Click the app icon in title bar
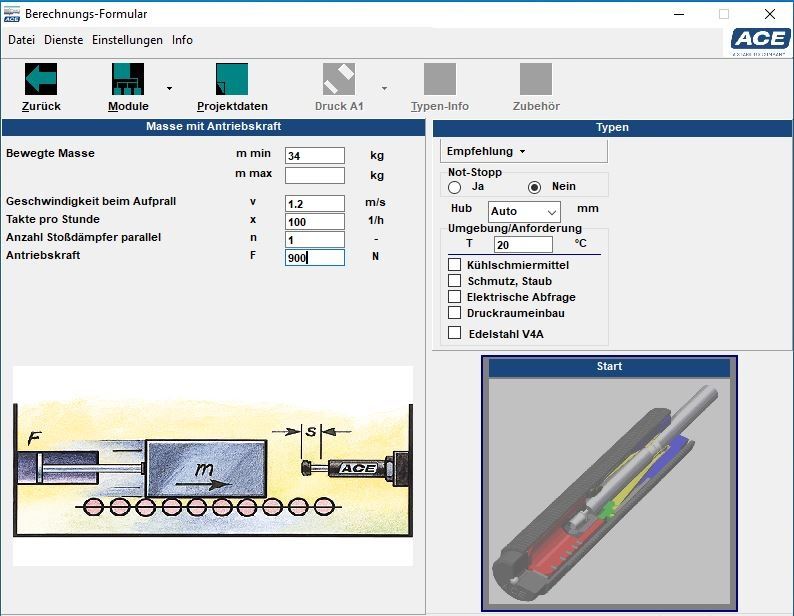The width and height of the screenshot is (794, 616). coord(12,13)
